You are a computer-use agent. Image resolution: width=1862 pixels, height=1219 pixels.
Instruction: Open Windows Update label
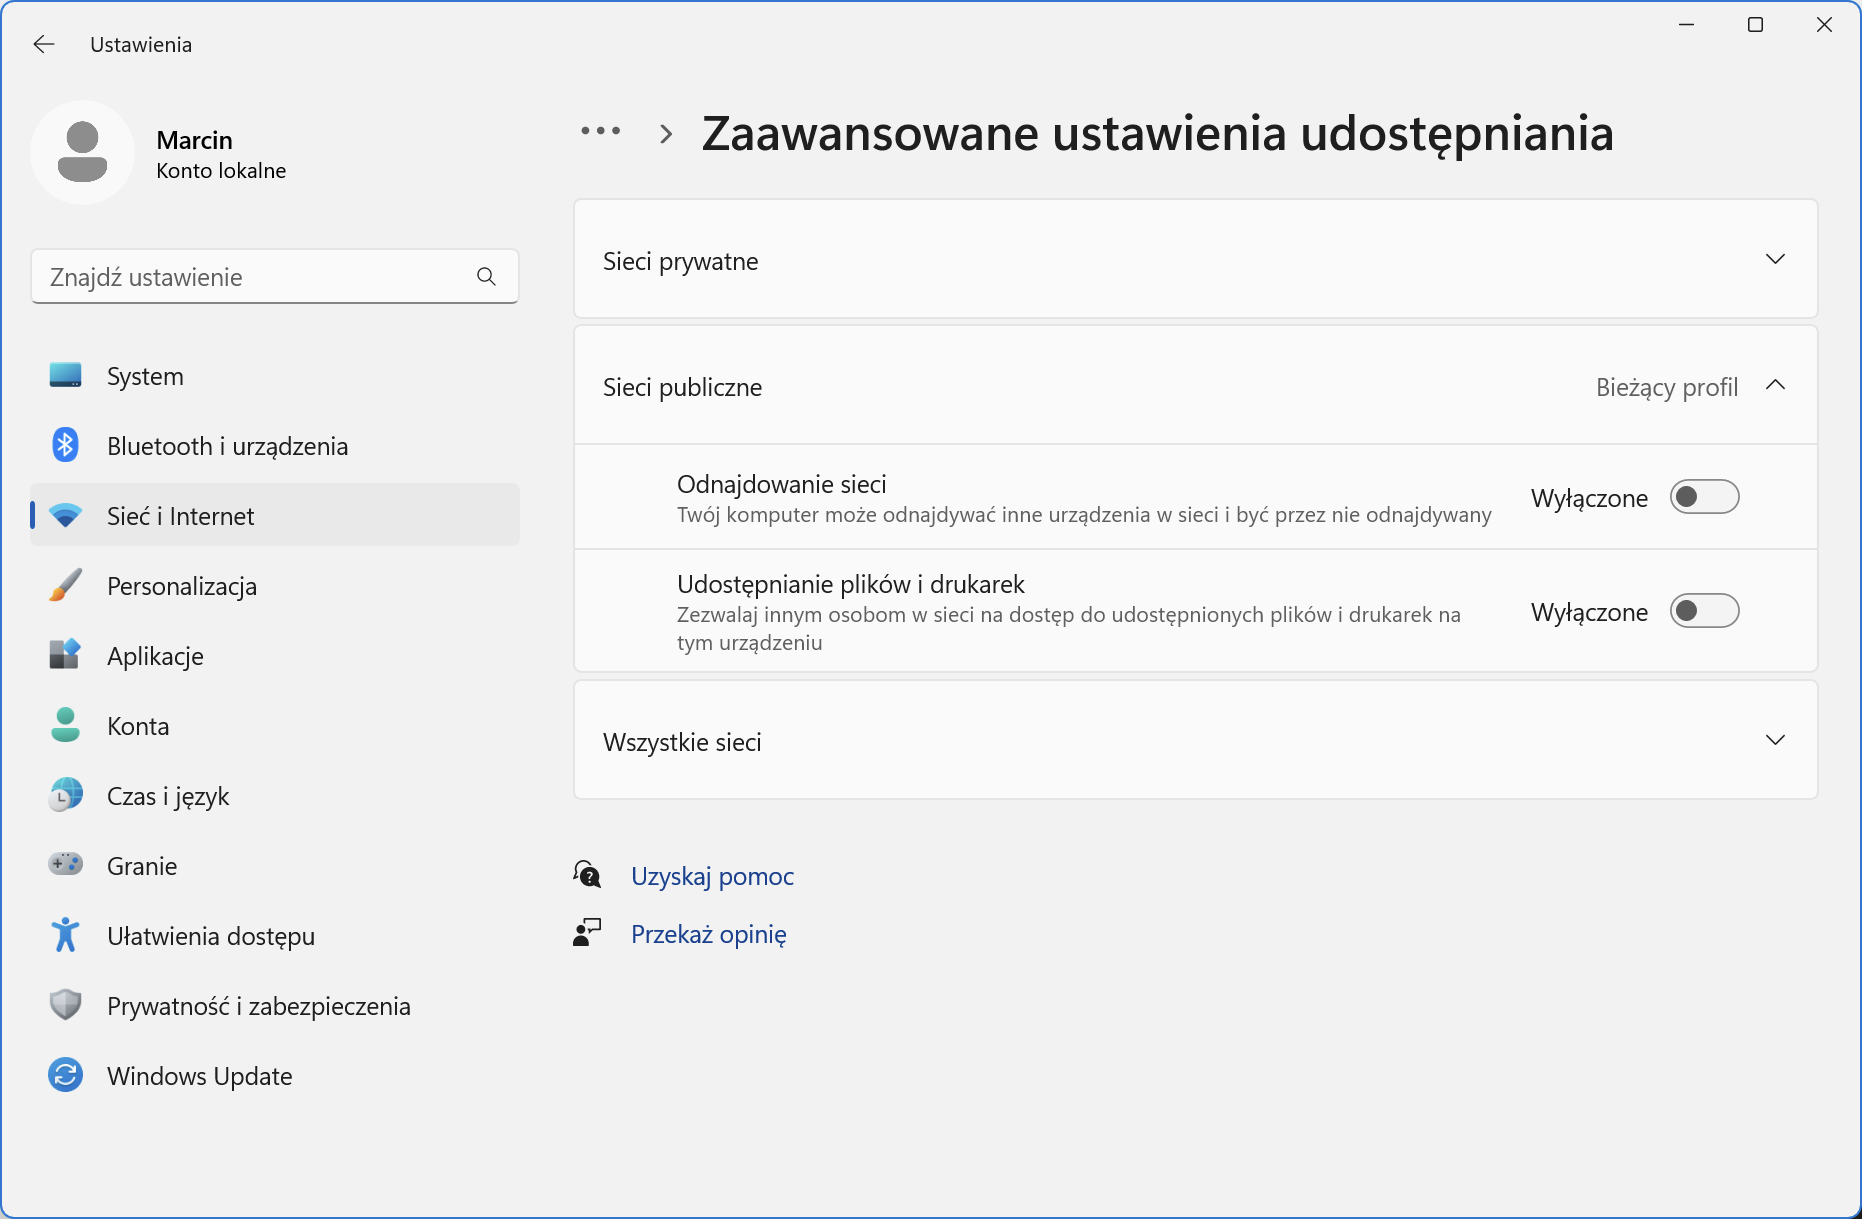pos(200,1076)
